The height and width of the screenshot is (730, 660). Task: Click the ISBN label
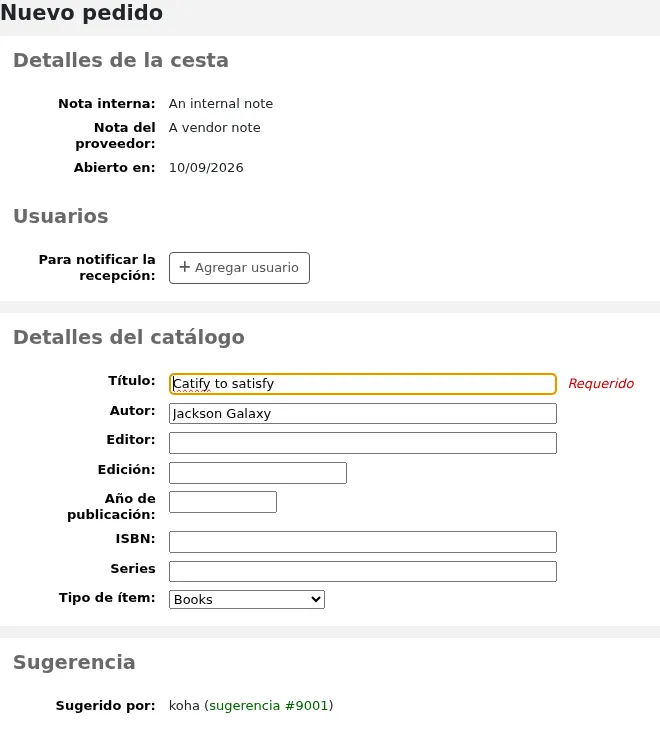click(135, 539)
